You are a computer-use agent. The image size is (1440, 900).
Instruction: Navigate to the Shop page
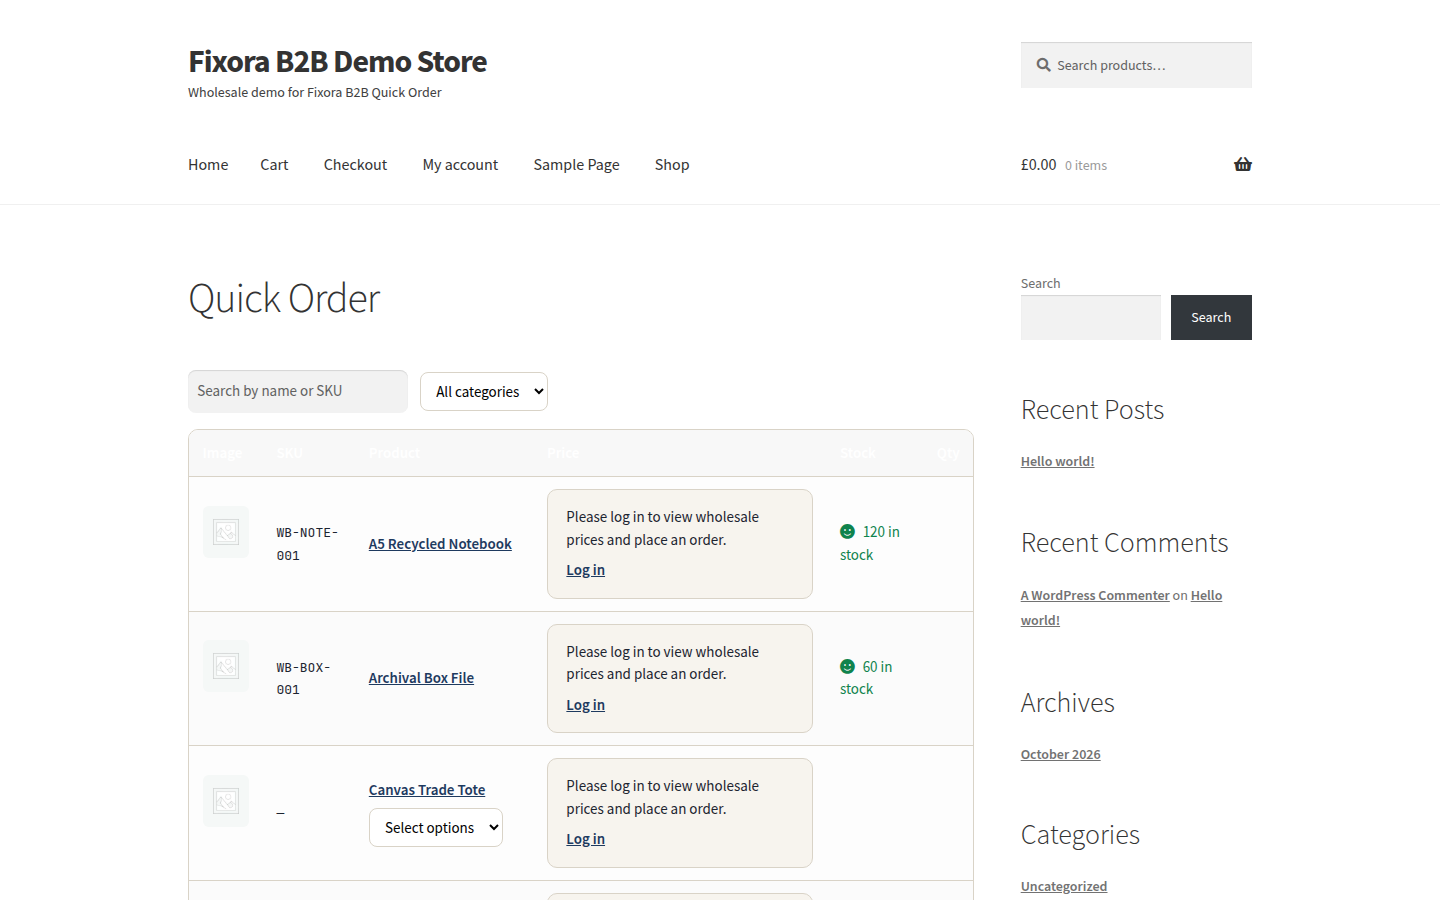[672, 165]
